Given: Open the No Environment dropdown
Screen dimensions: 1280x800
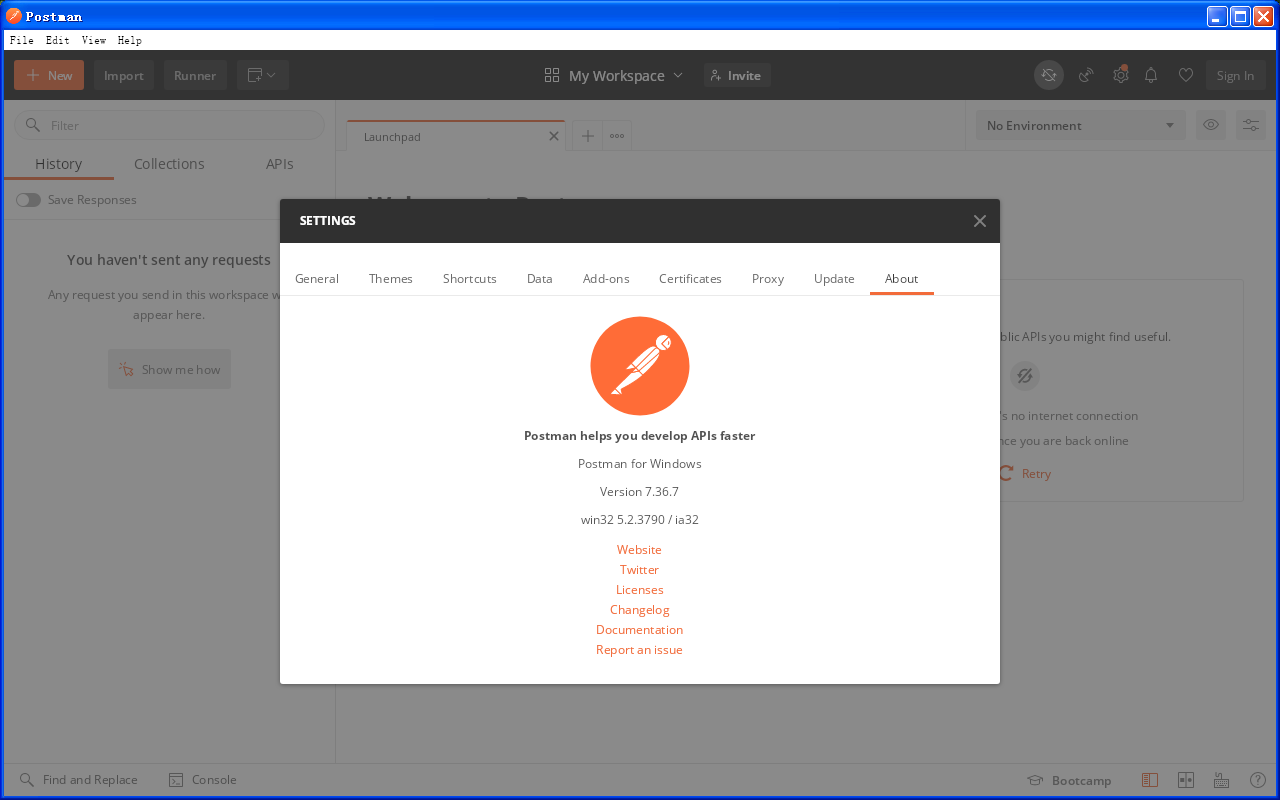Looking at the screenshot, I should [1080, 125].
